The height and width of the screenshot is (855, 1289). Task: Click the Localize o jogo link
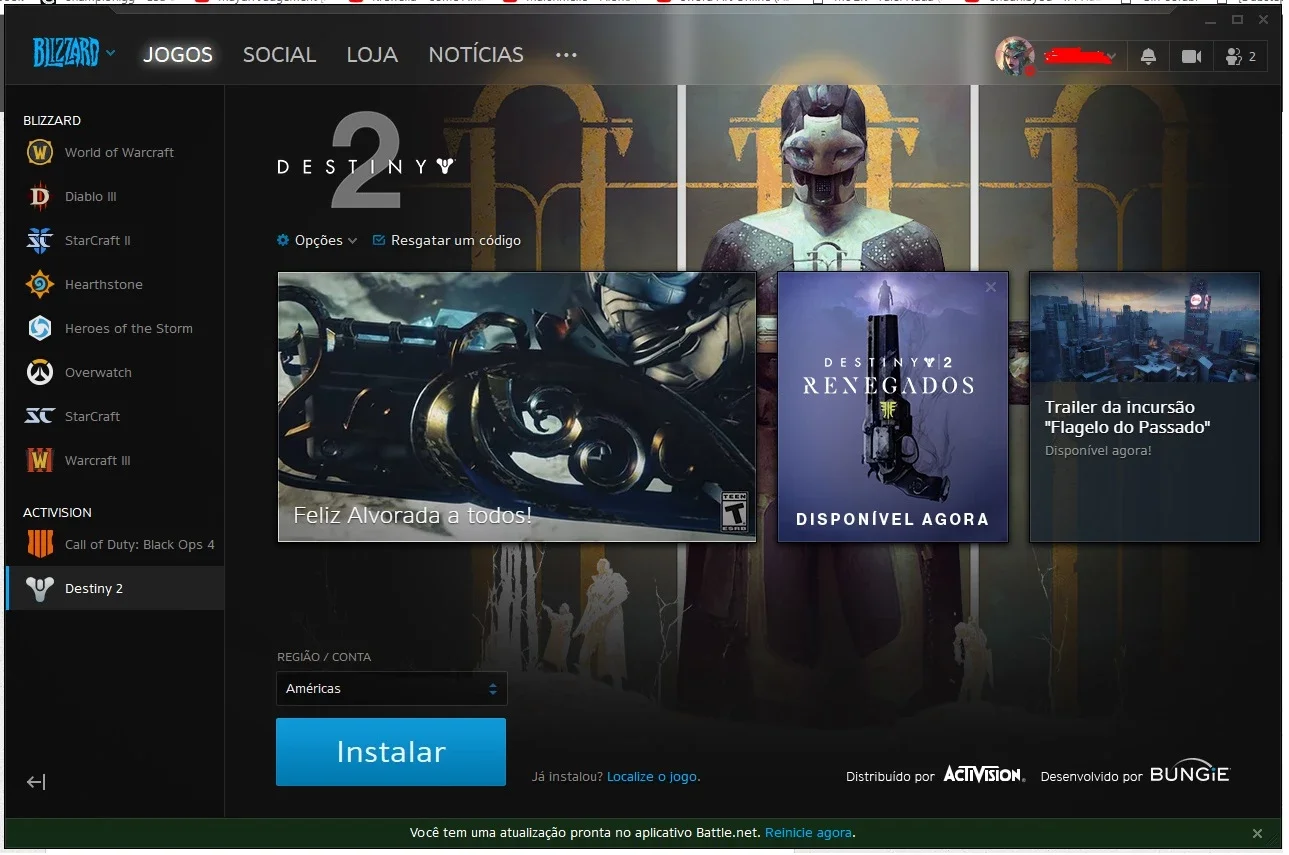point(653,777)
